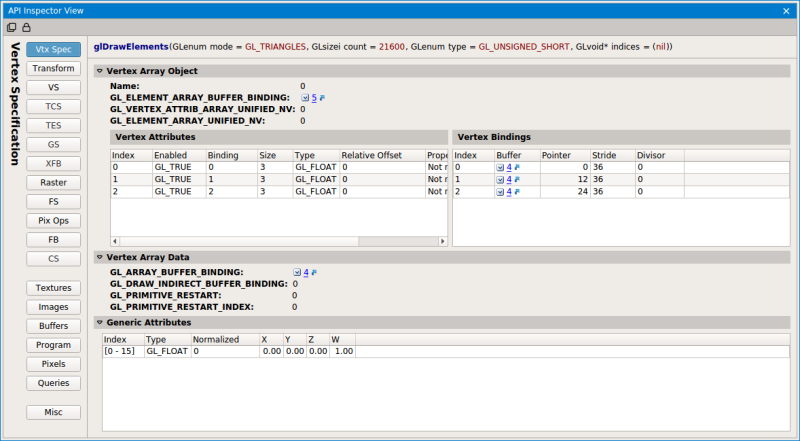Image resolution: width=800 pixels, height=441 pixels.
Task: Follow buffer link 4 in binding row 0
Action: coord(509,167)
